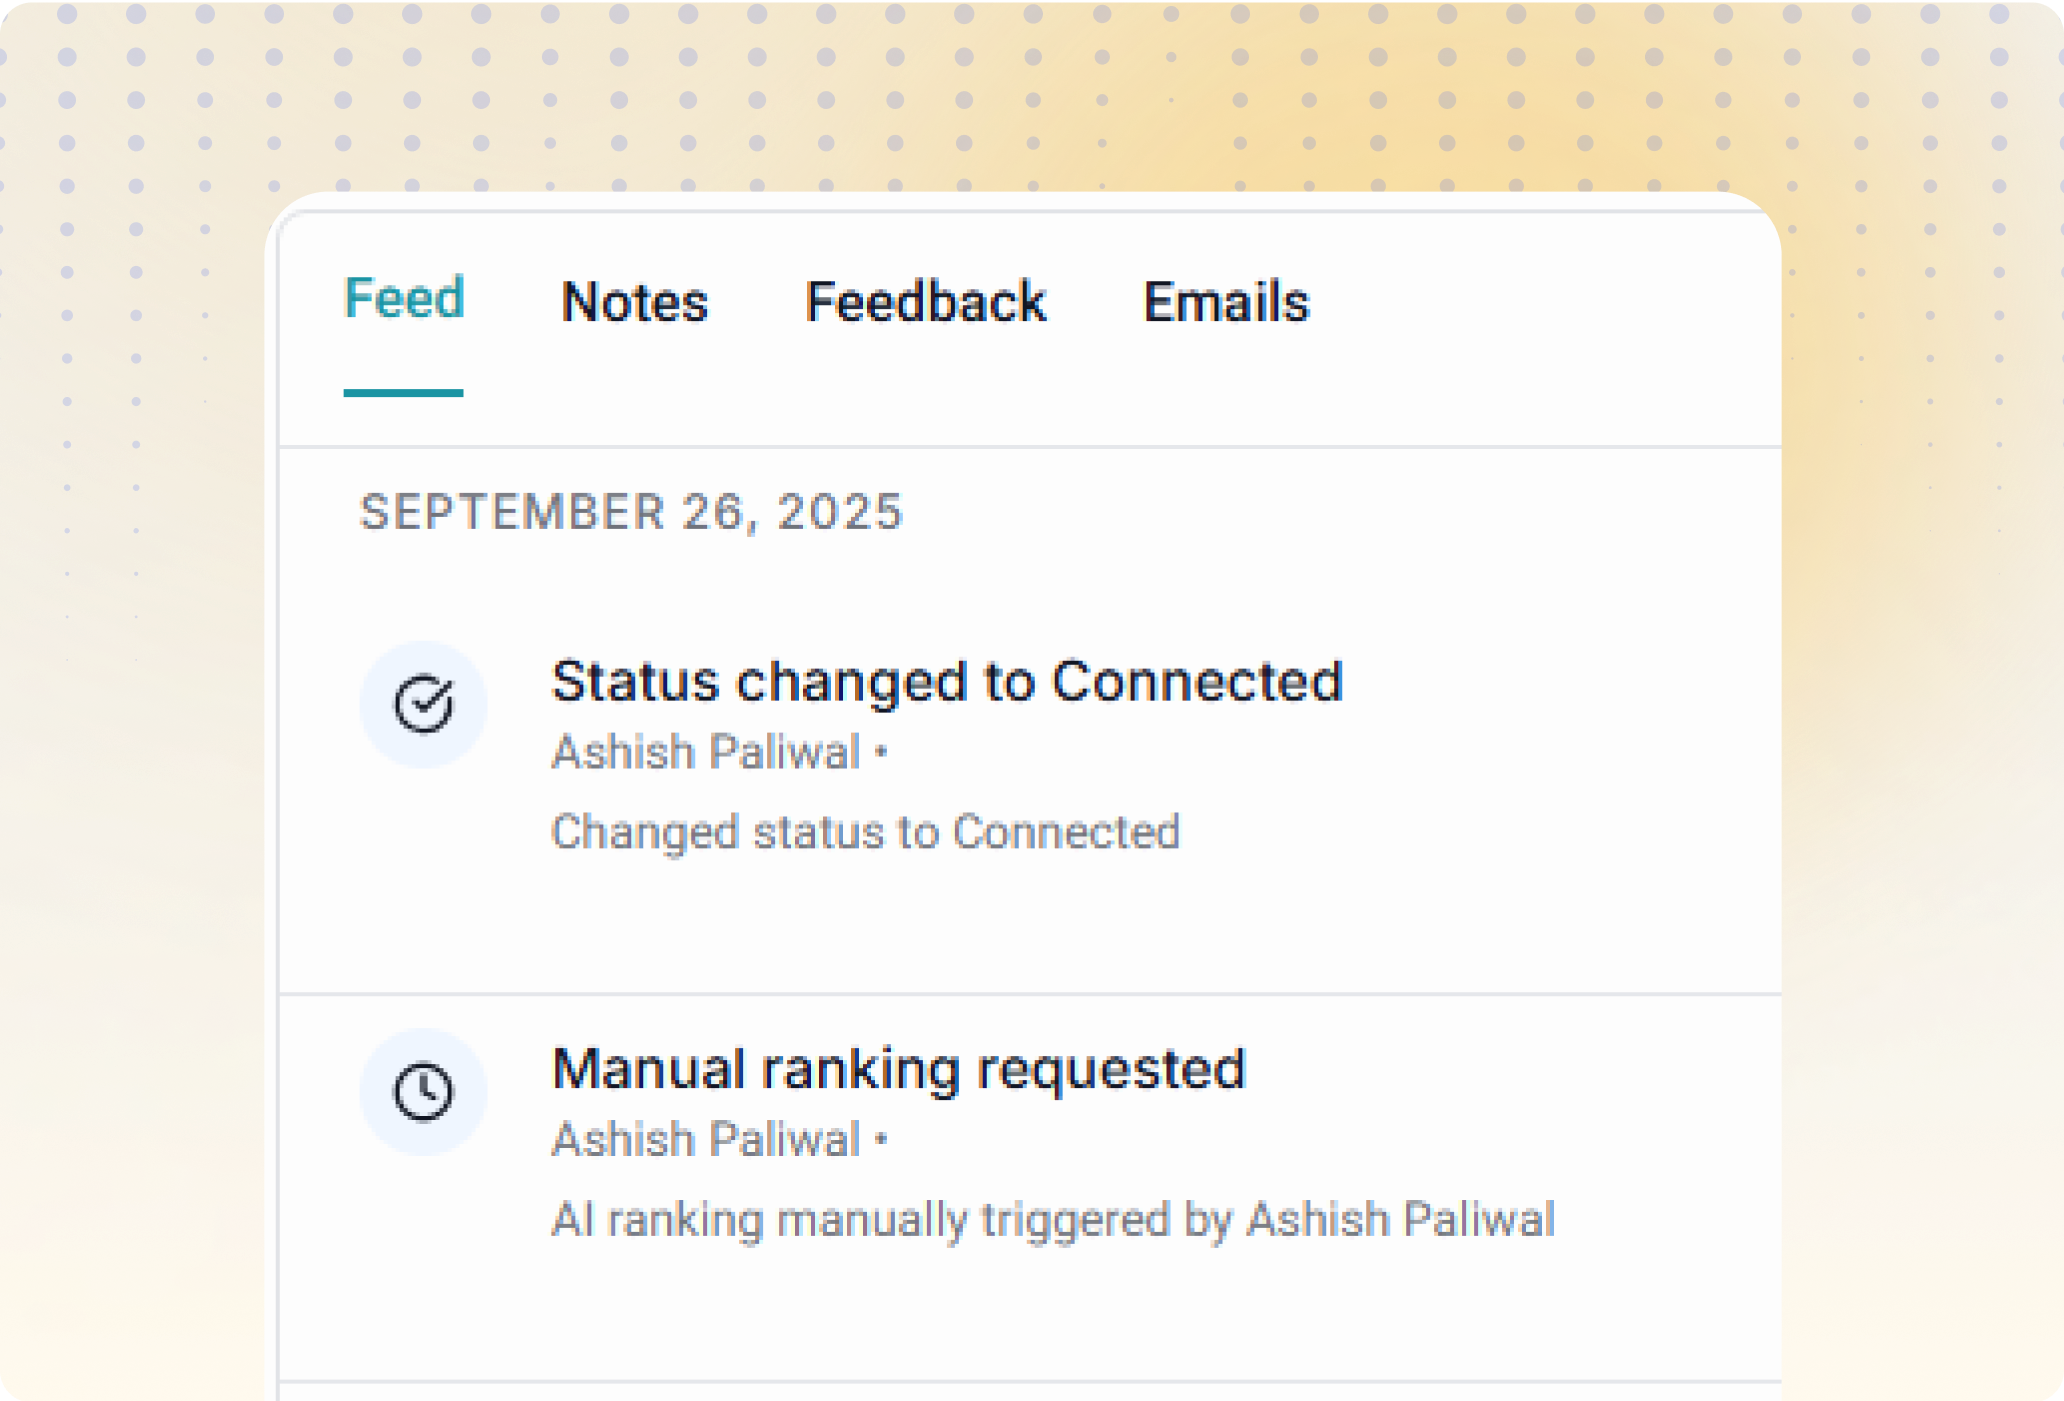Open the Manual ranking requested activity
2064x1401 pixels.
[899, 1068]
